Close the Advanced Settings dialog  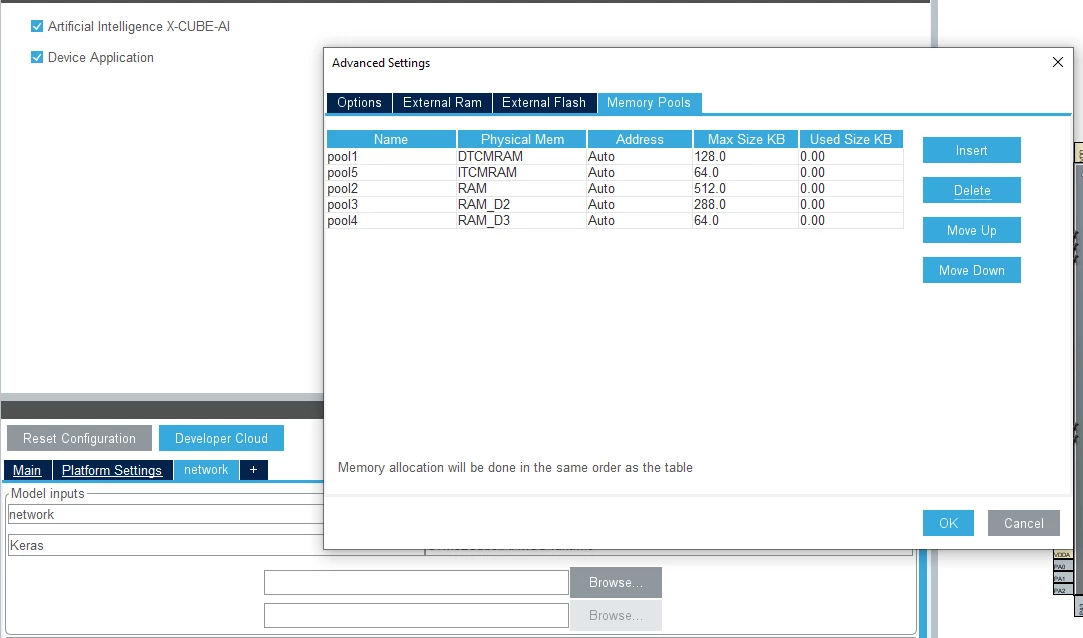pos(1057,62)
